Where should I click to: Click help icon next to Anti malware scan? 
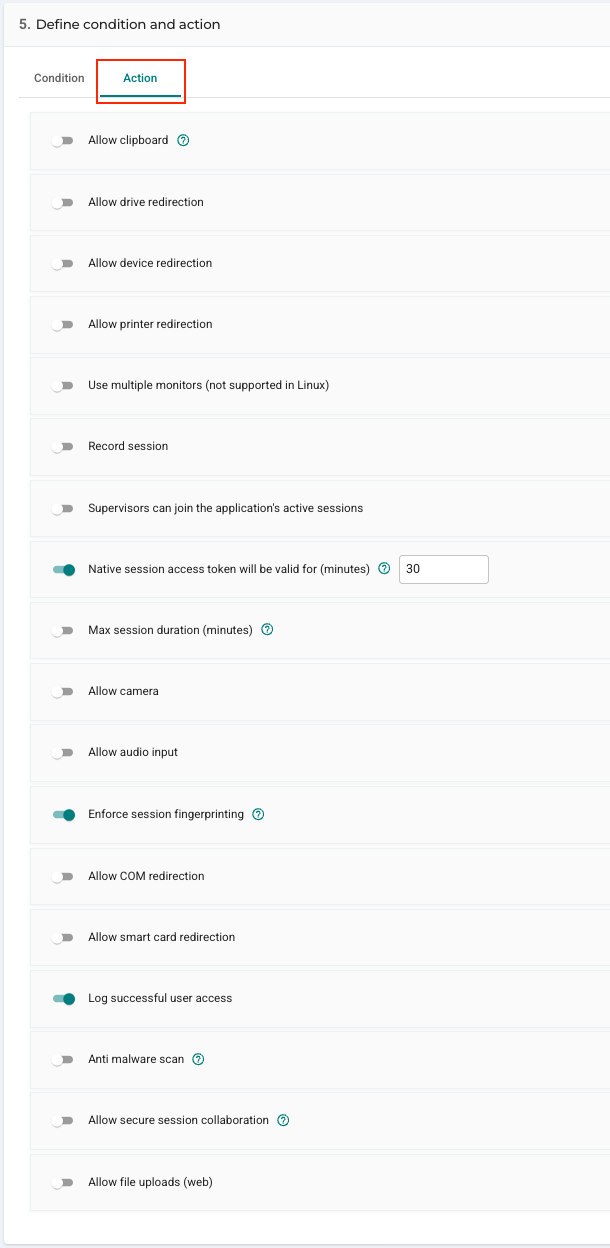click(198, 1059)
